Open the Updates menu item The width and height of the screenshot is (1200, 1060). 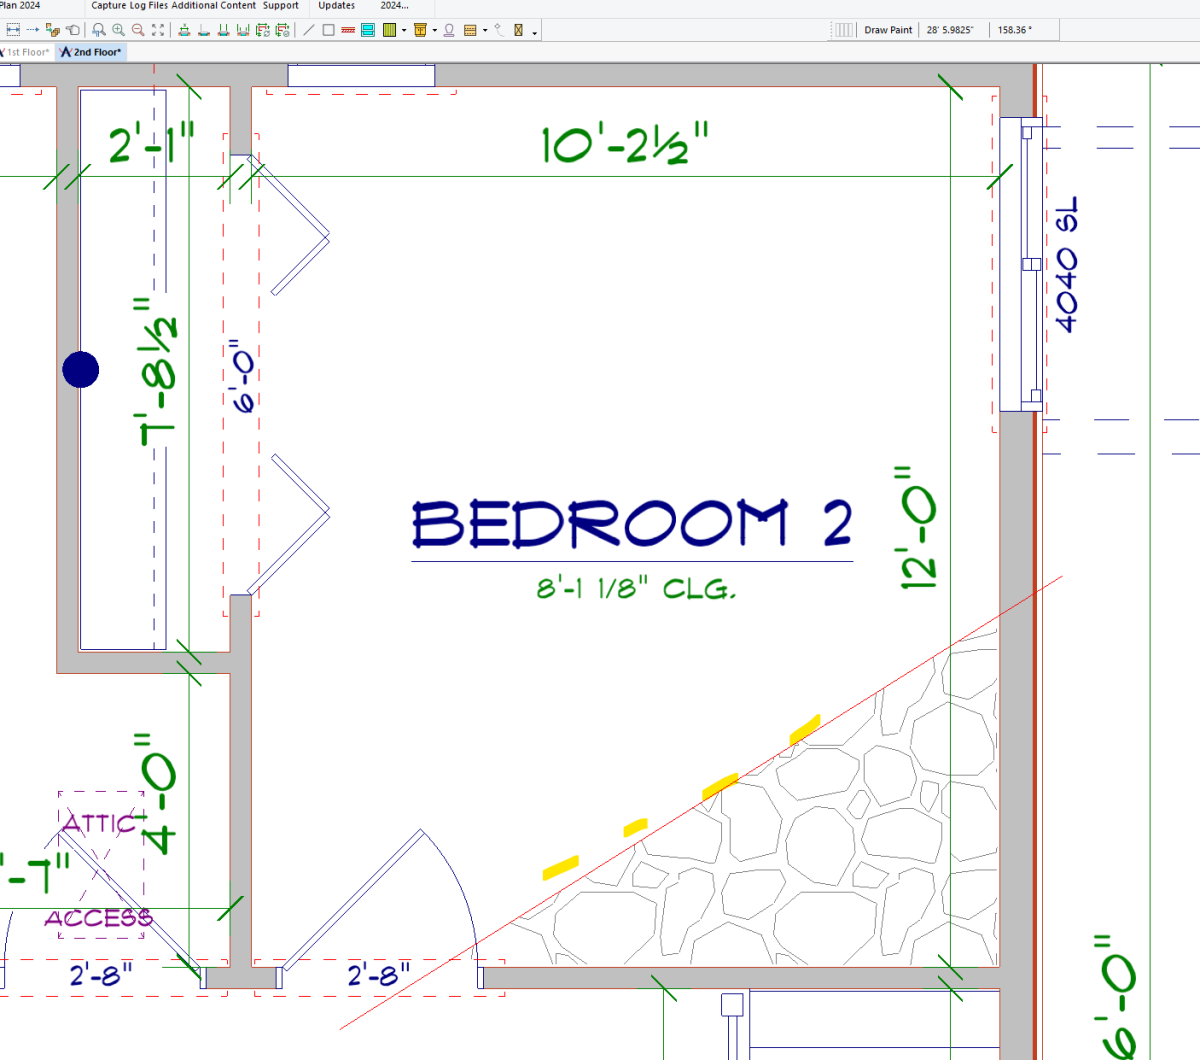tap(337, 6)
